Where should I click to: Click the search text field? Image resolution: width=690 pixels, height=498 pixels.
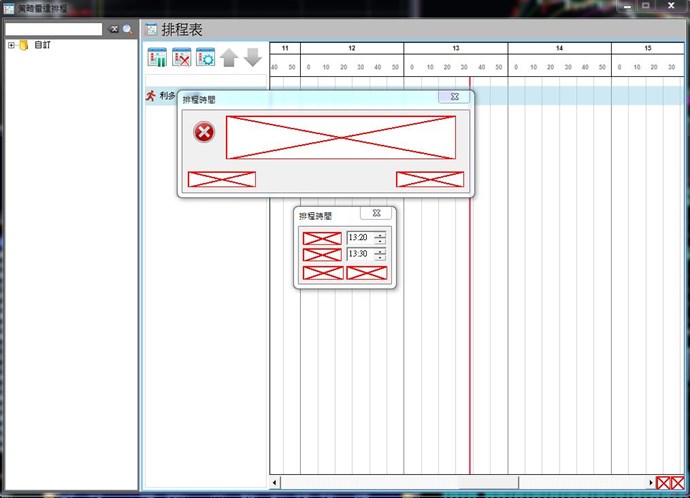coord(53,30)
